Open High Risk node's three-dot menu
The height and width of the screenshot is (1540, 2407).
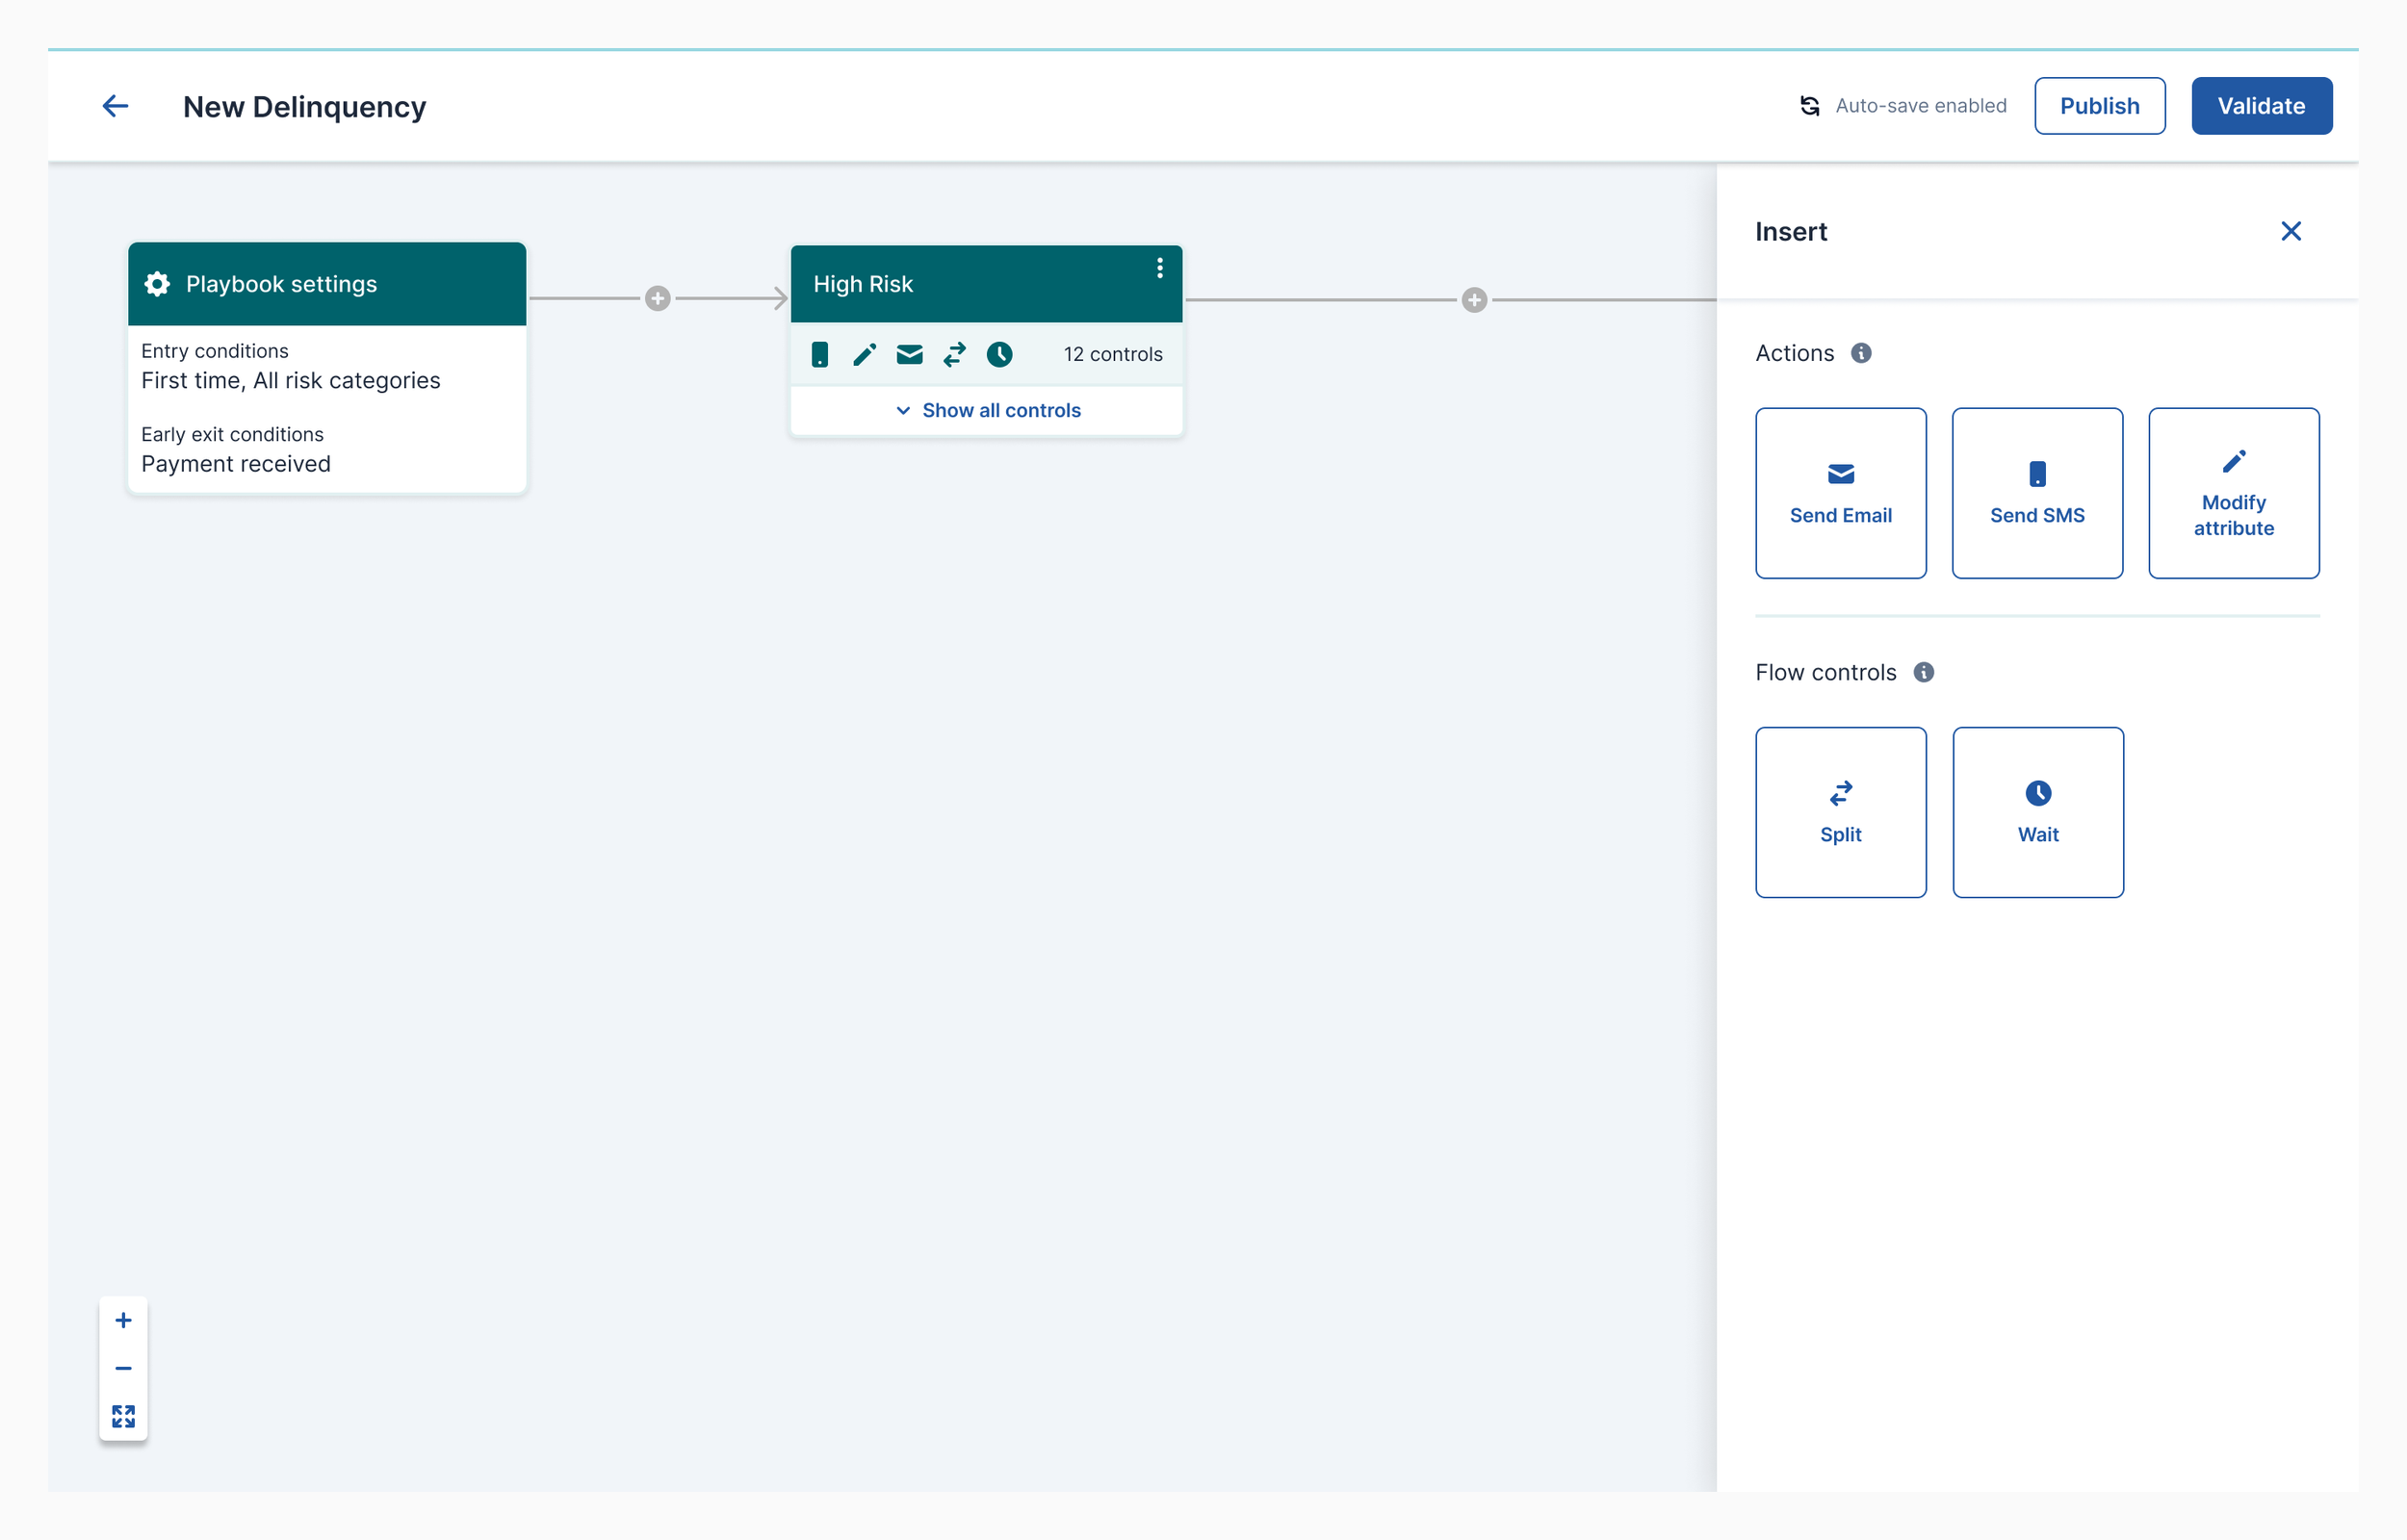click(1159, 268)
